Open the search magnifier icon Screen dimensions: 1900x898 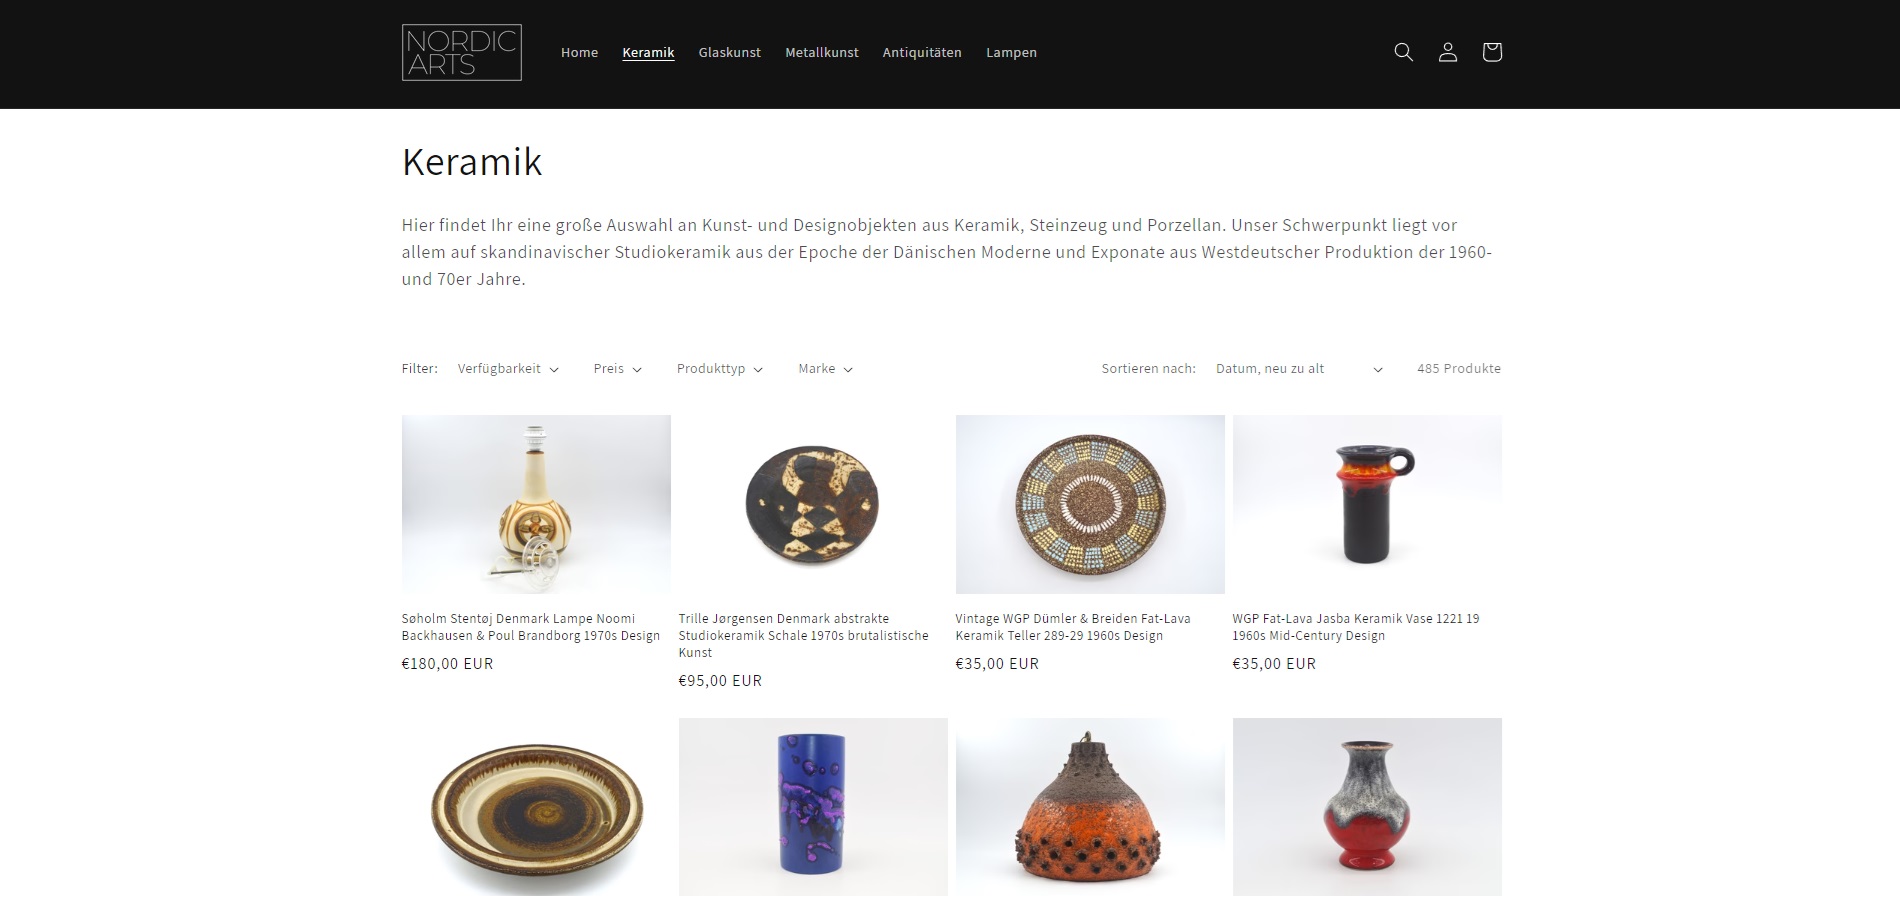(1403, 52)
